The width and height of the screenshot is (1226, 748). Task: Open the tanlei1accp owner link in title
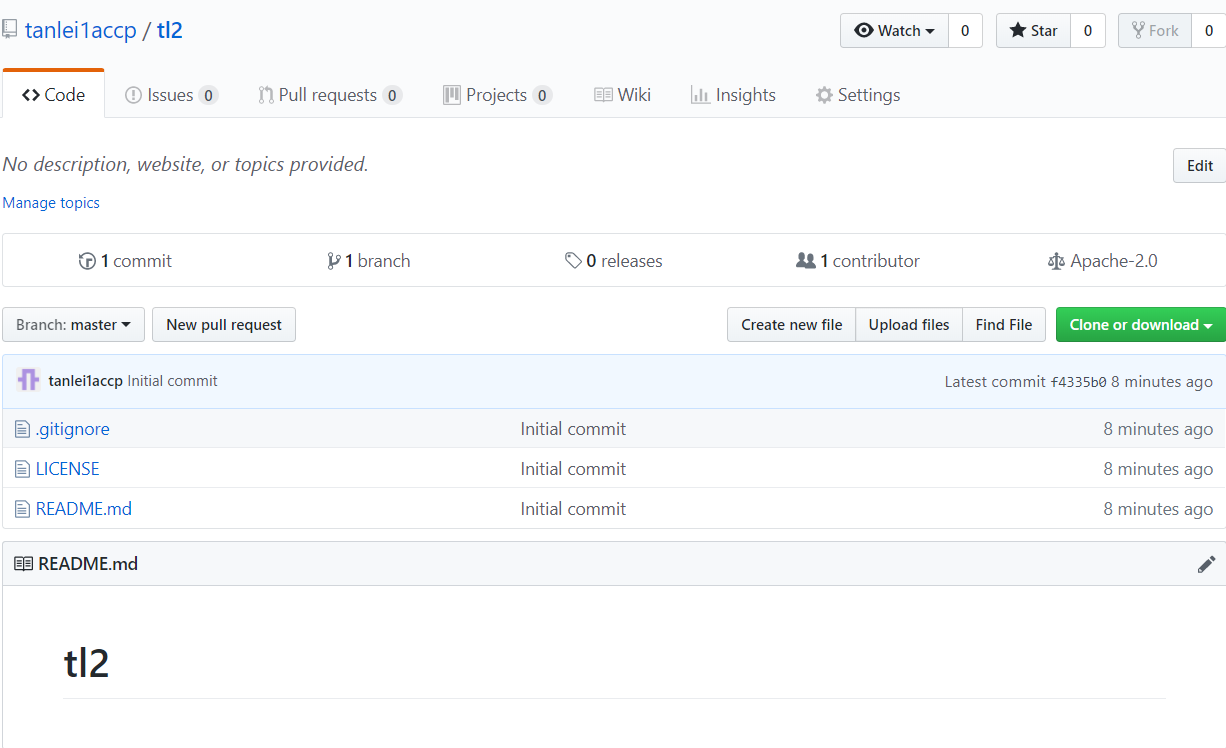[81, 30]
